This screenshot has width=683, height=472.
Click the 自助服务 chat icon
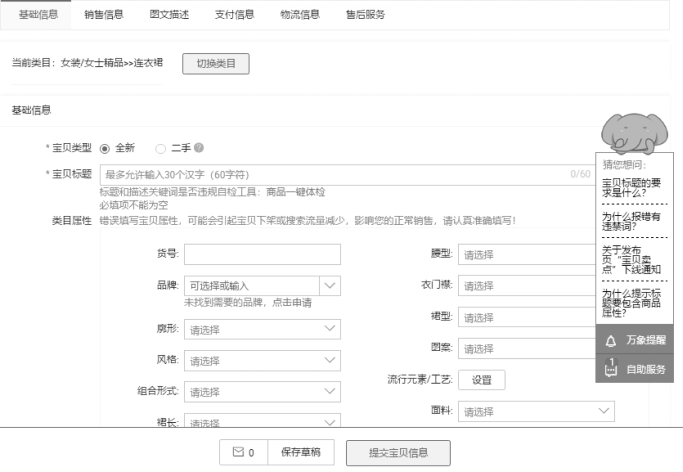pyautogui.click(x=611, y=368)
